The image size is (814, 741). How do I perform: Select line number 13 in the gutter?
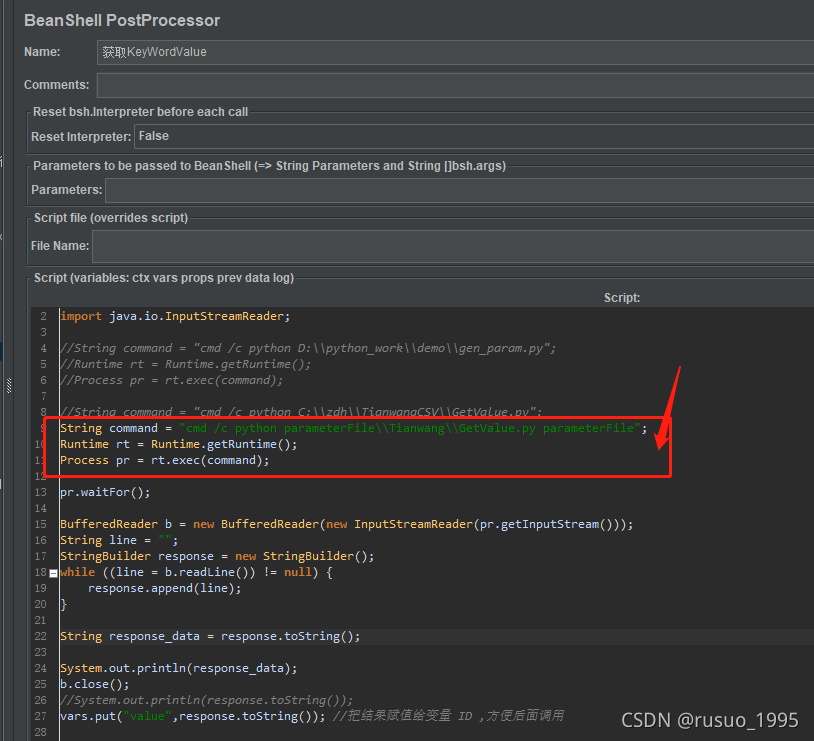coord(40,491)
